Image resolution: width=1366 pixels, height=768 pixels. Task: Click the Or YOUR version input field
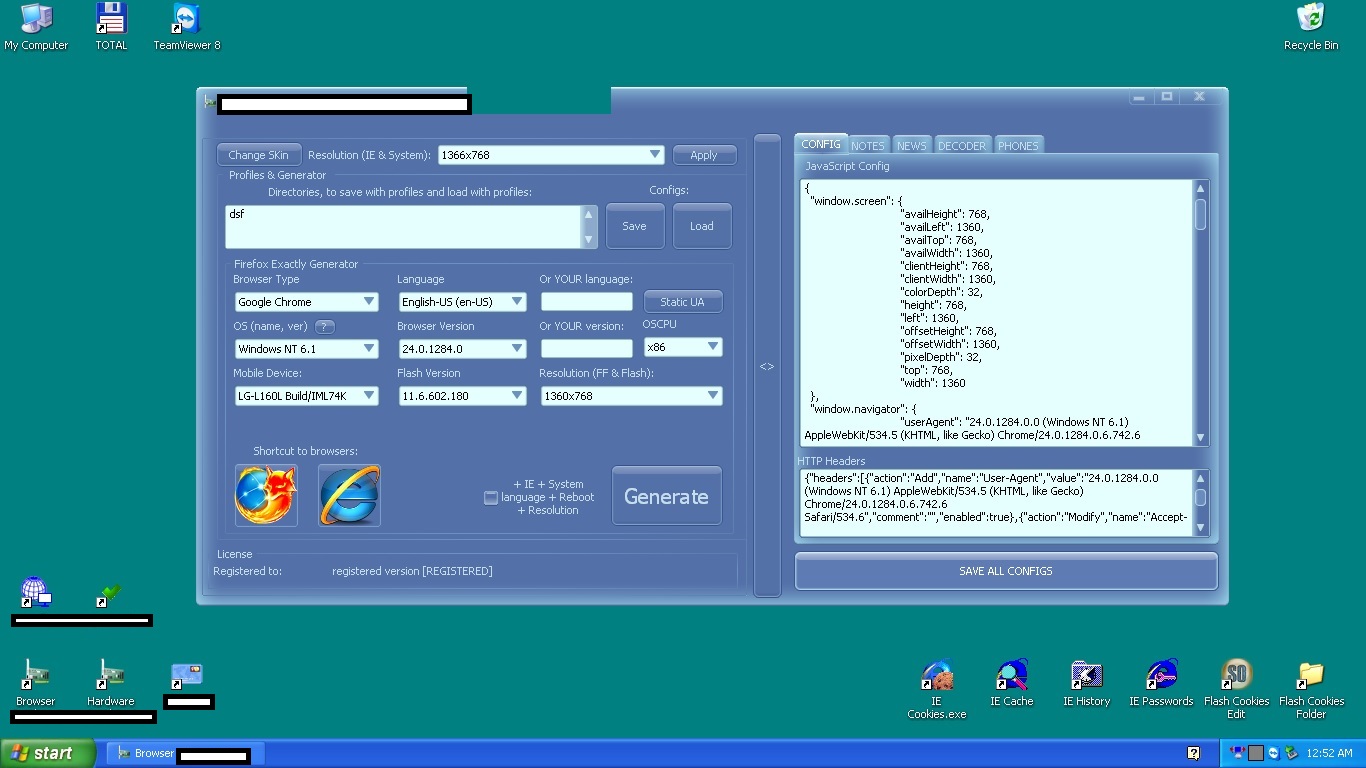coord(587,348)
